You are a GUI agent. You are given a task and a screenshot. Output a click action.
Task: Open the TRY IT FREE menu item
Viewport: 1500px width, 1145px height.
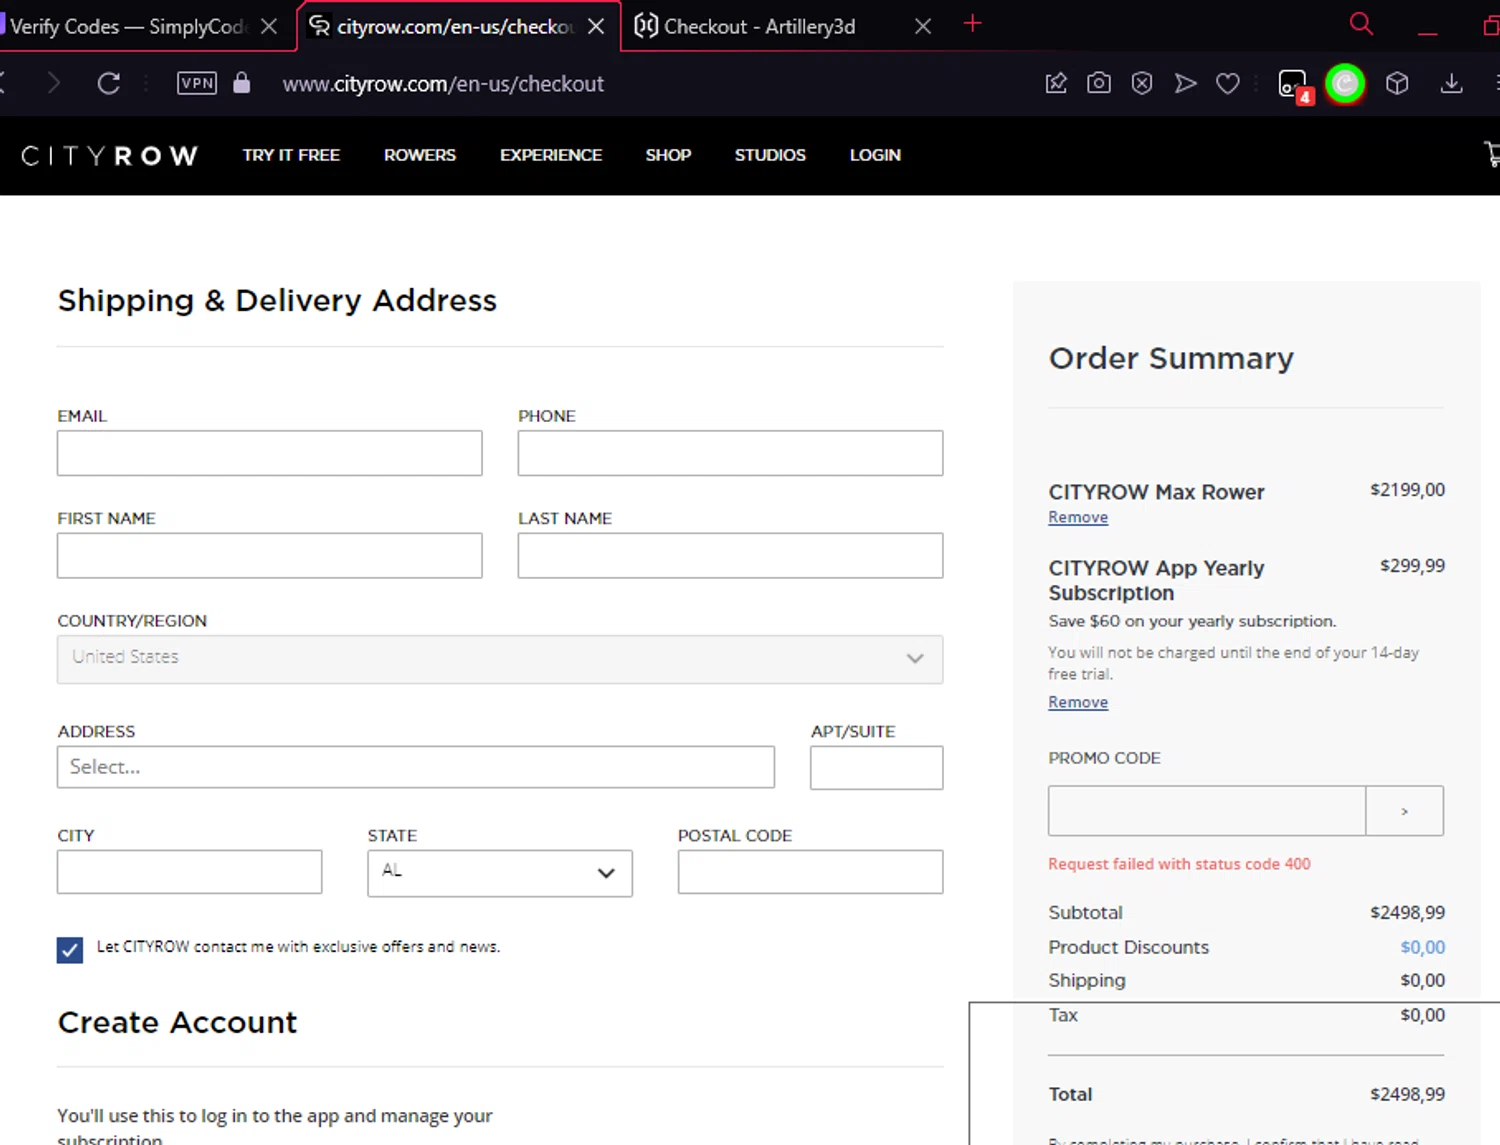(291, 155)
